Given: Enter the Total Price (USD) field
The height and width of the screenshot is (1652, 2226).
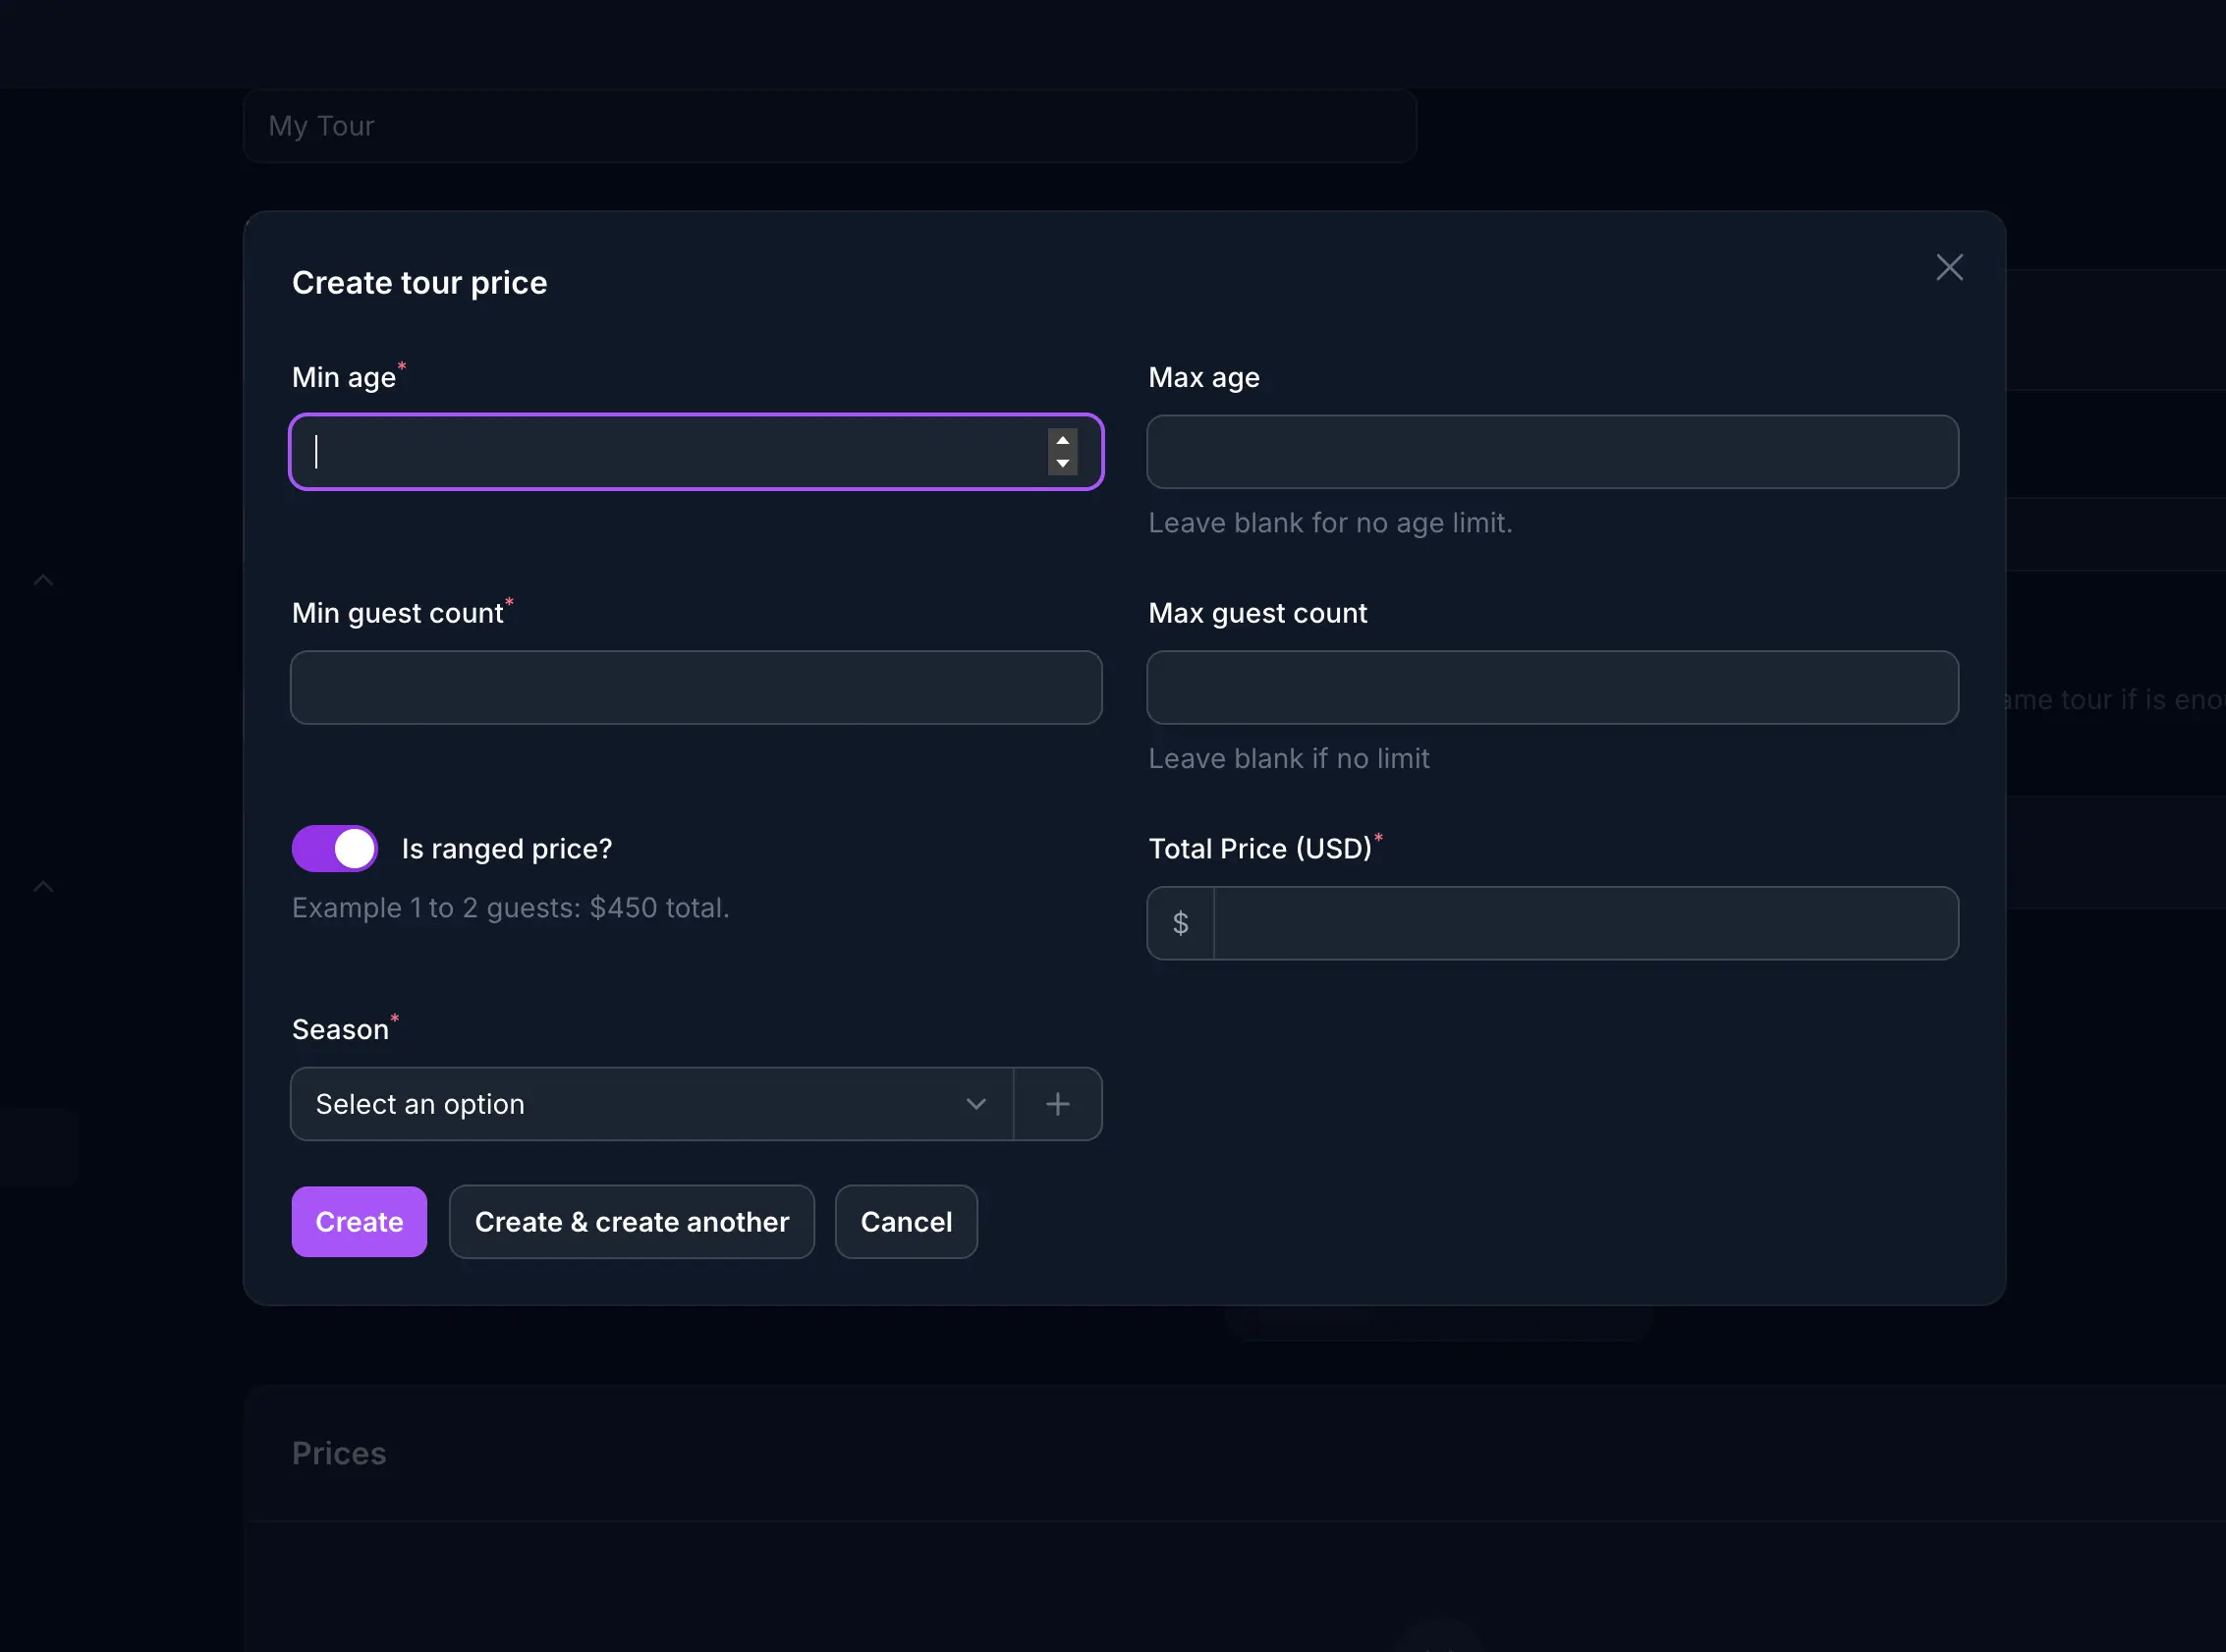Looking at the screenshot, I should point(1585,923).
